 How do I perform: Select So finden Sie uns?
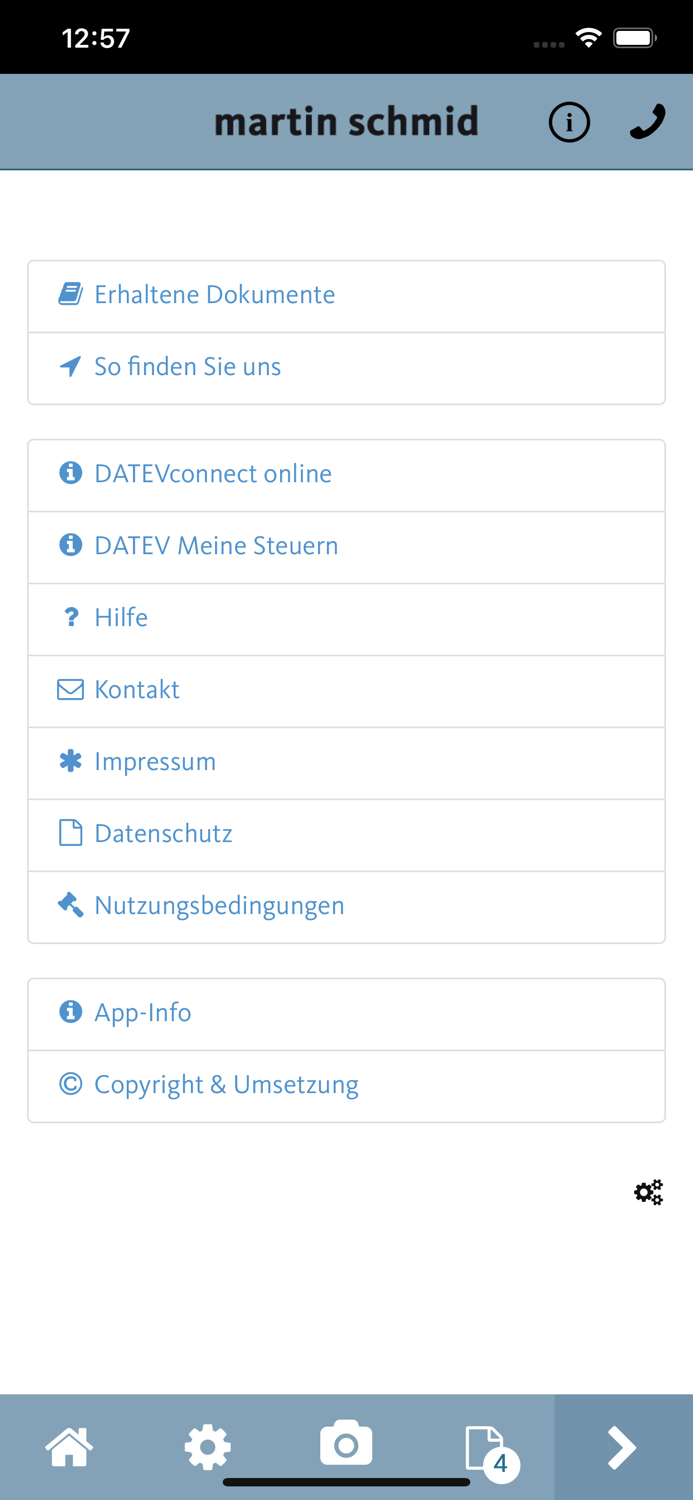346,368
